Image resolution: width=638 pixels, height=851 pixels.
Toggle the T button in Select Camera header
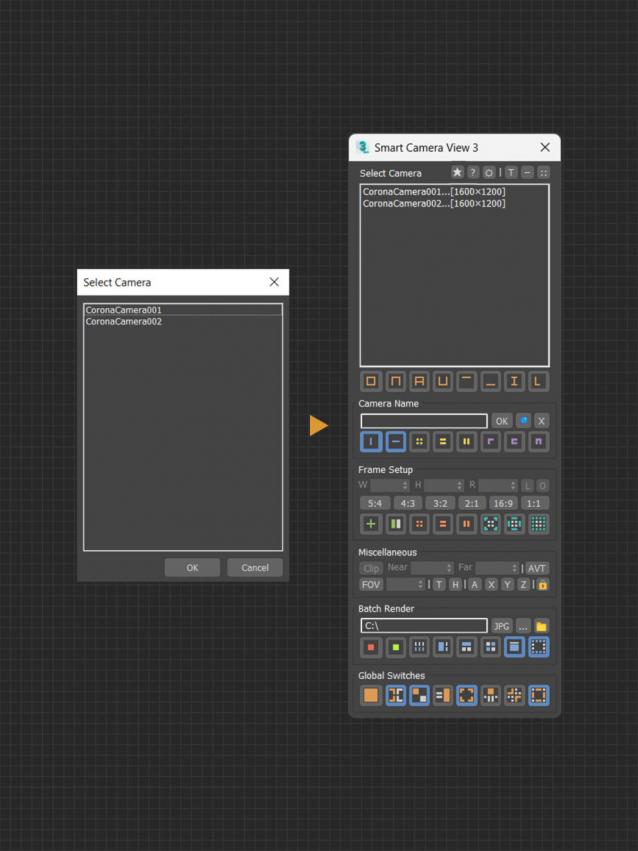pyautogui.click(x=511, y=173)
